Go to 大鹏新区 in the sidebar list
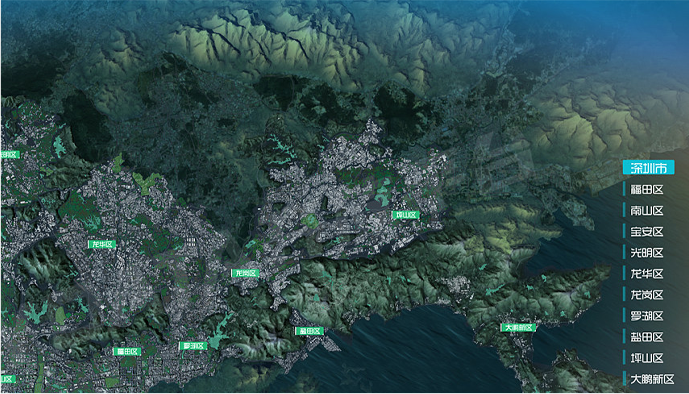689x394 pixels. coord(652,379)
